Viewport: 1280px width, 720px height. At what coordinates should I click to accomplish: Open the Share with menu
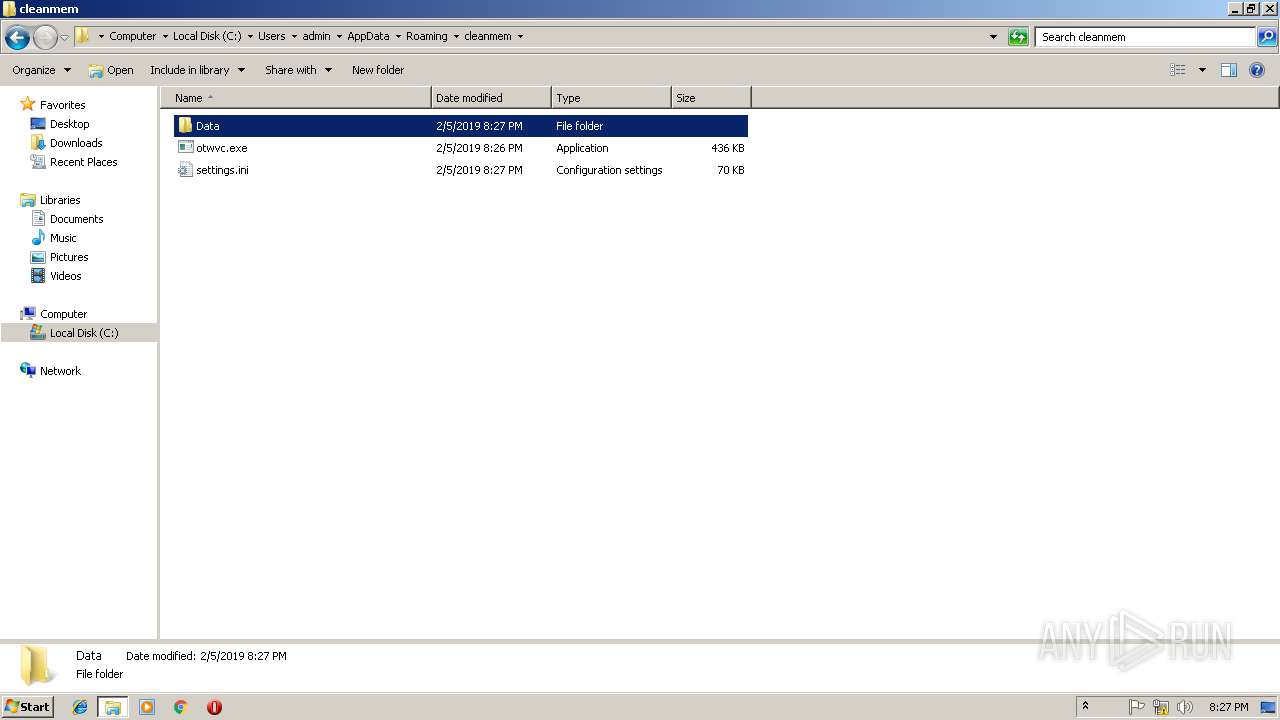click(298, 70)
